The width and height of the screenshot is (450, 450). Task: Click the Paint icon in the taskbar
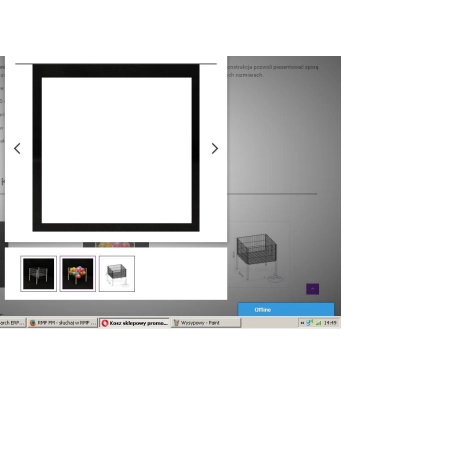click(x=176, y=323)
